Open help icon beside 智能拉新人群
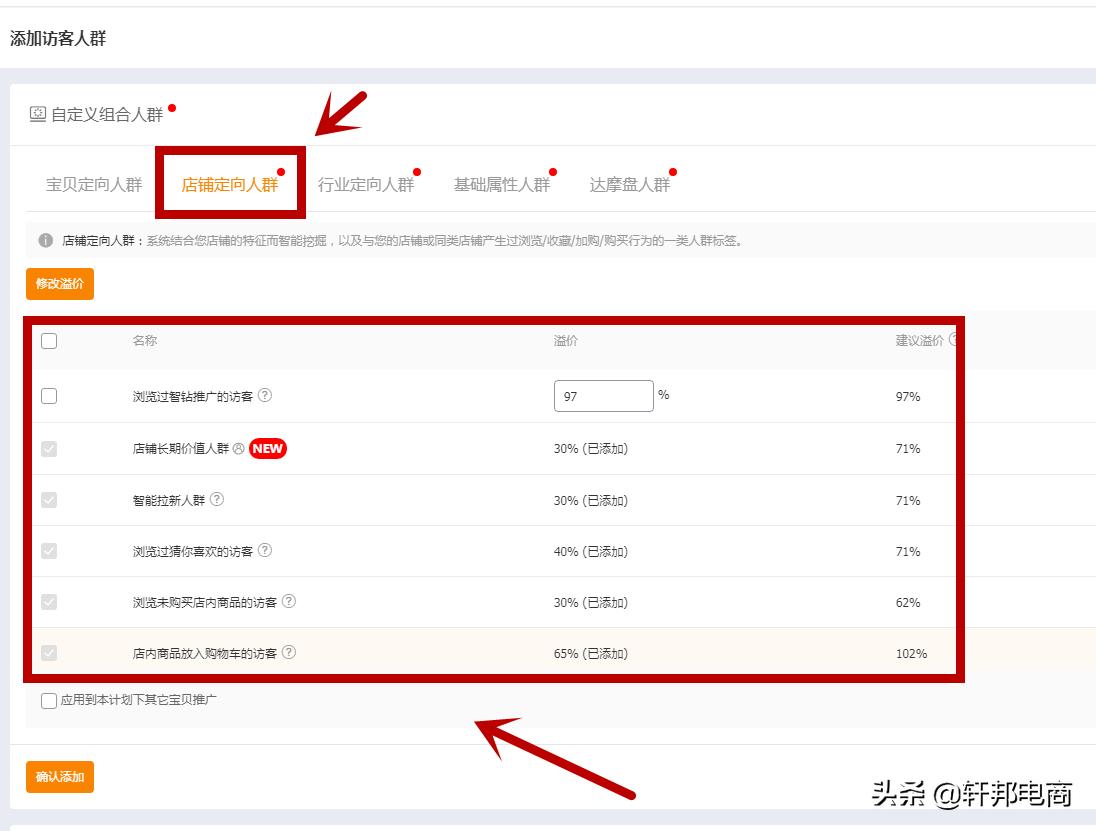The height and width of the screenshot is (831, 1096). [217, 500]
